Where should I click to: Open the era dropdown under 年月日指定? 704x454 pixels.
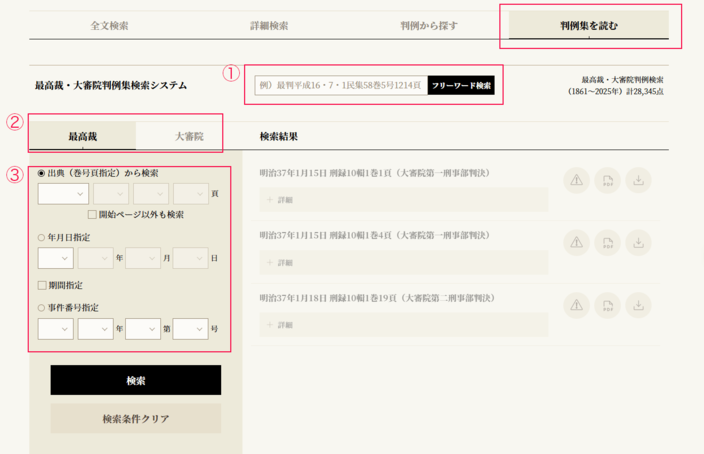(x=55, y=258)
